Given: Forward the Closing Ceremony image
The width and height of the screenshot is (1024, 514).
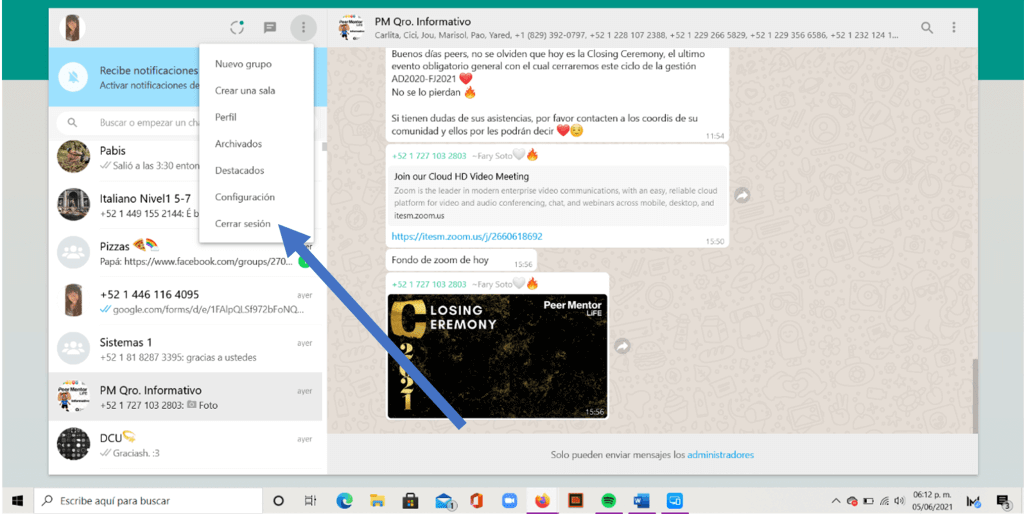Looking at the screenshot, I should tap(622, 345).
